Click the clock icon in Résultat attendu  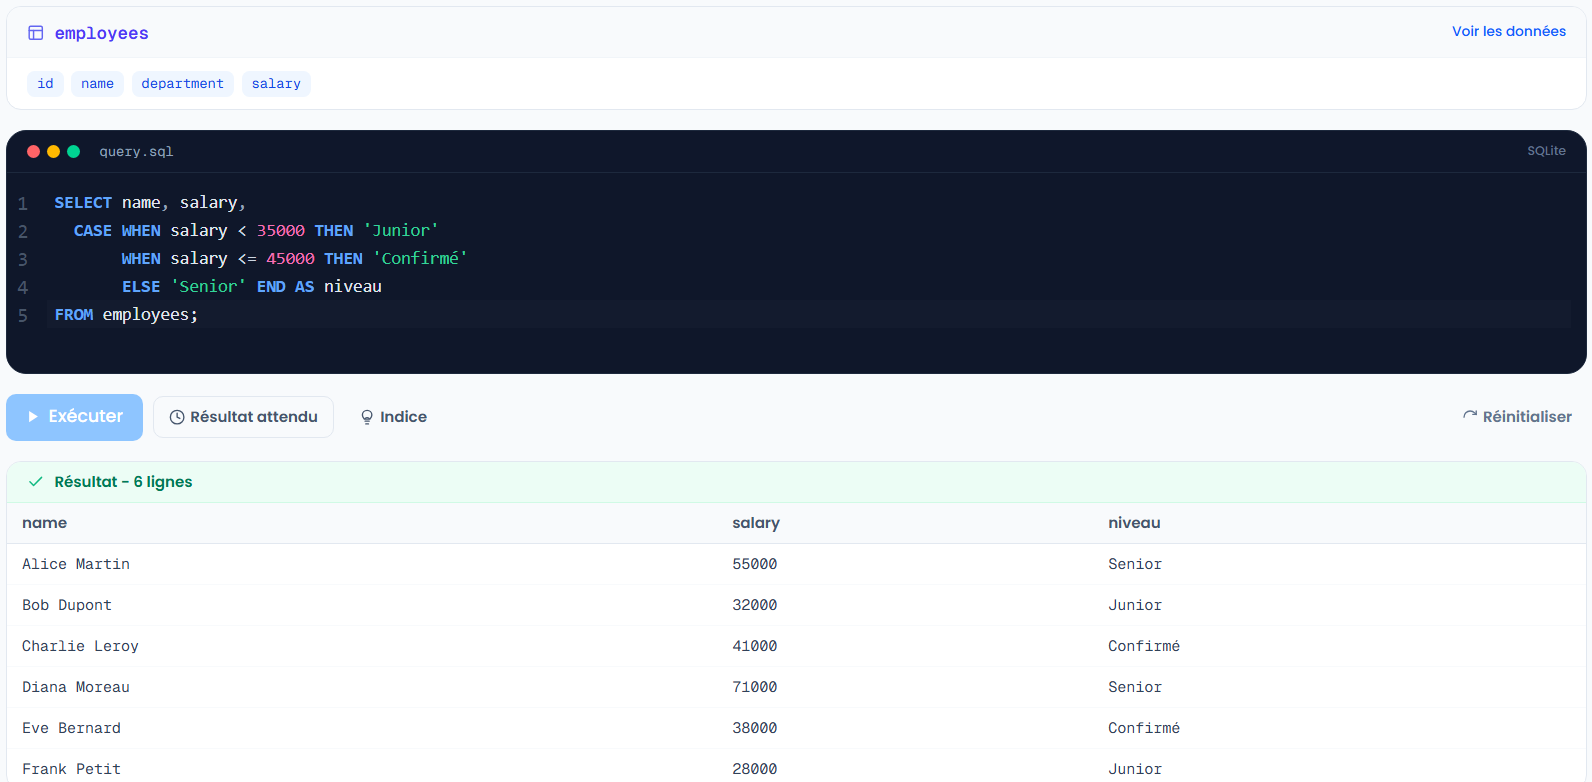click(x=177, y=417)
